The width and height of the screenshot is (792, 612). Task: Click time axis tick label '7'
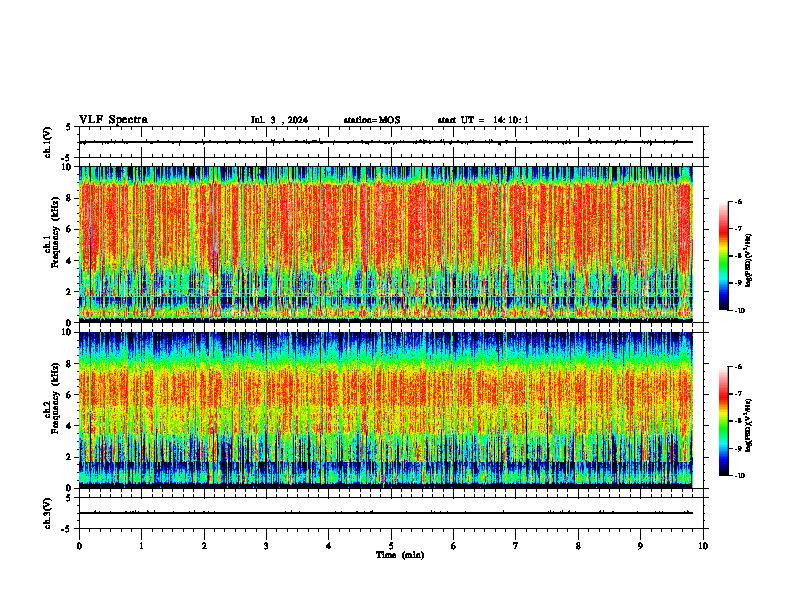click(516, 546)
